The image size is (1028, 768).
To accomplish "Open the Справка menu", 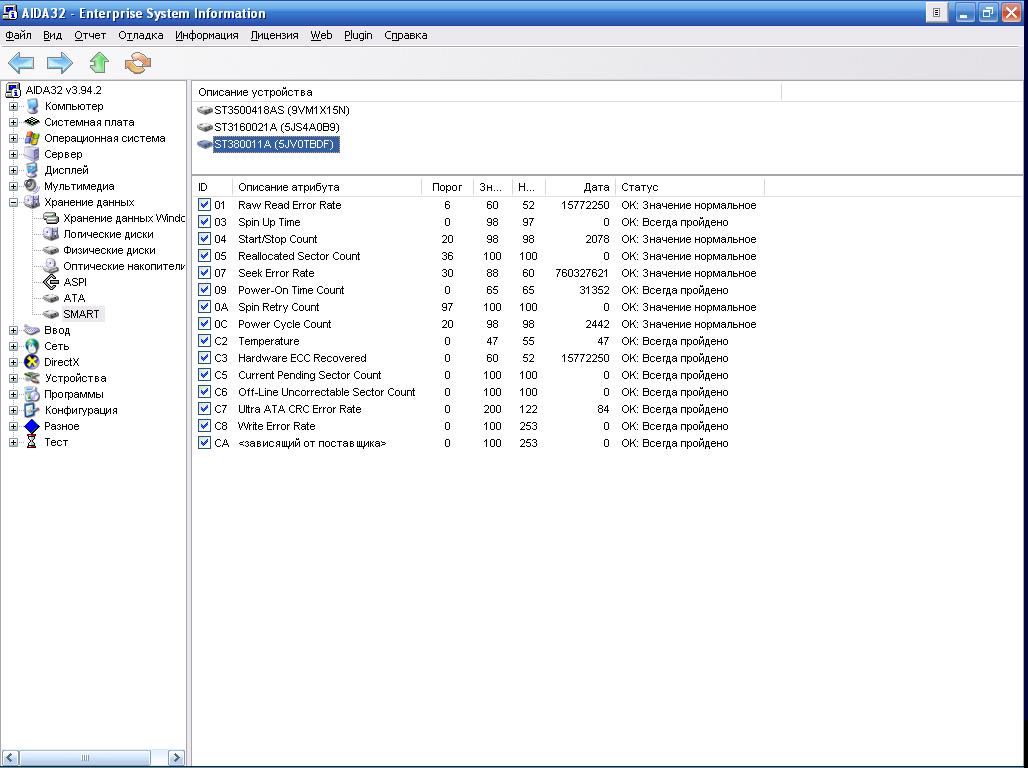I will point(406,35).
